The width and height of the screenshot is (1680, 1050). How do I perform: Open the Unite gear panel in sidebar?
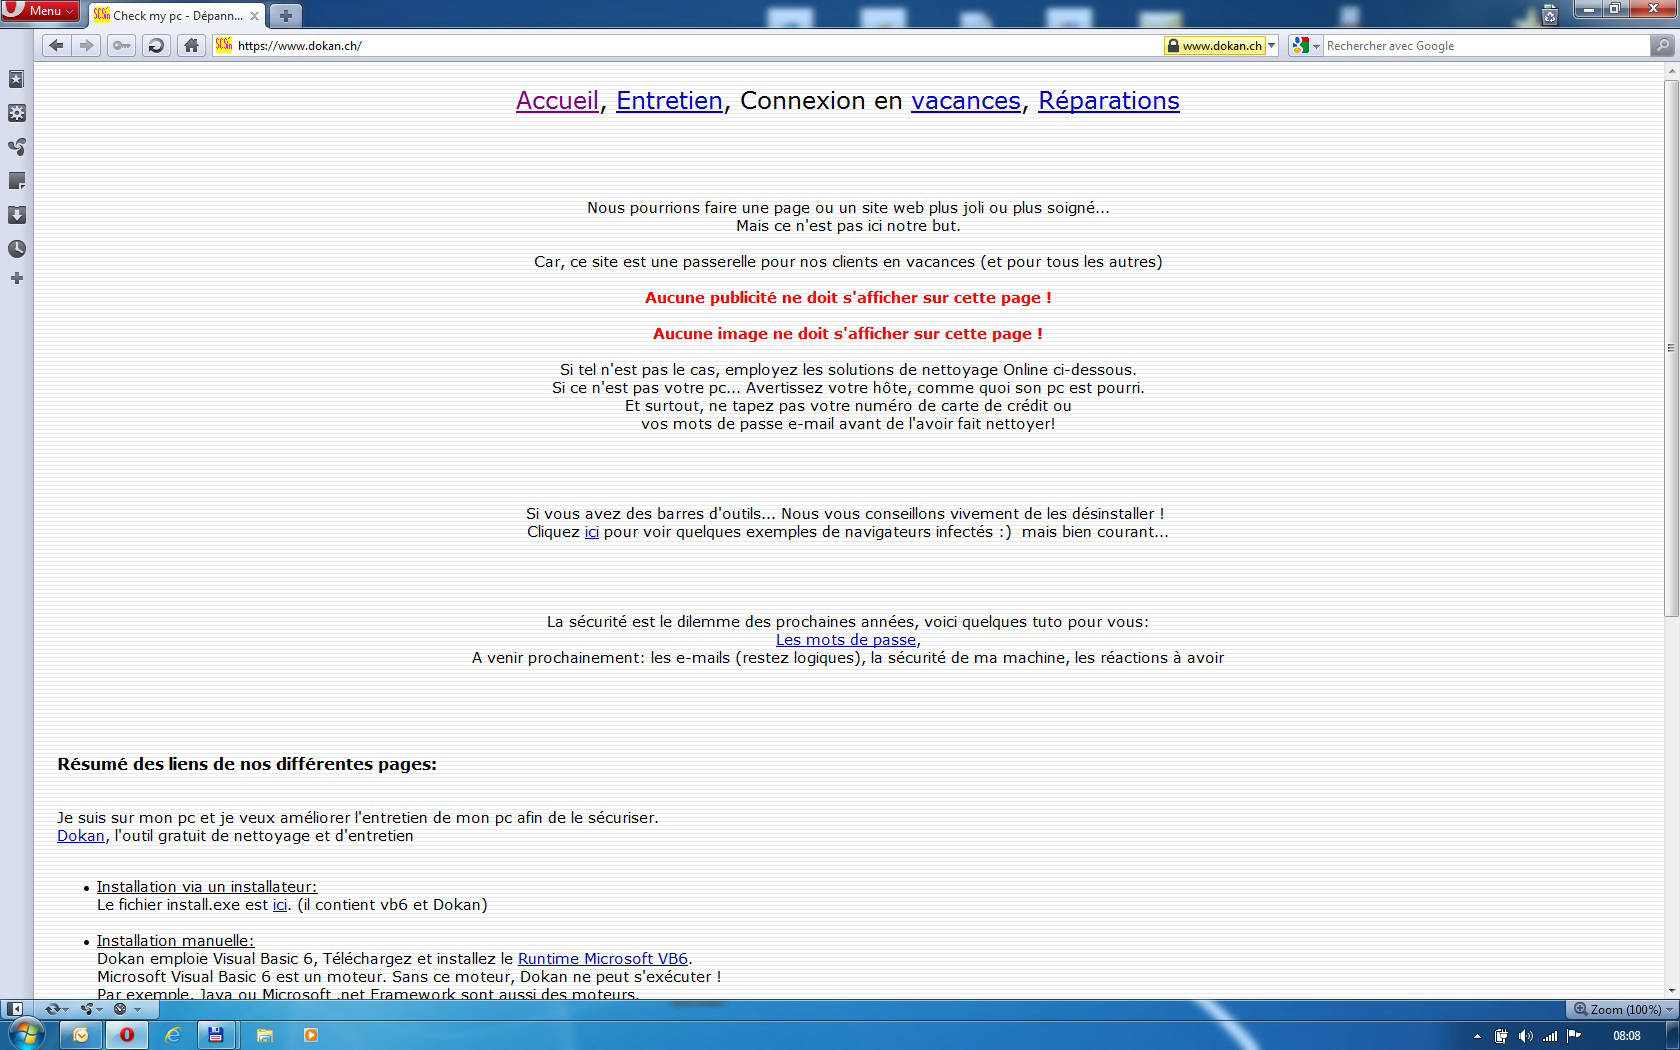click(16, 113)
